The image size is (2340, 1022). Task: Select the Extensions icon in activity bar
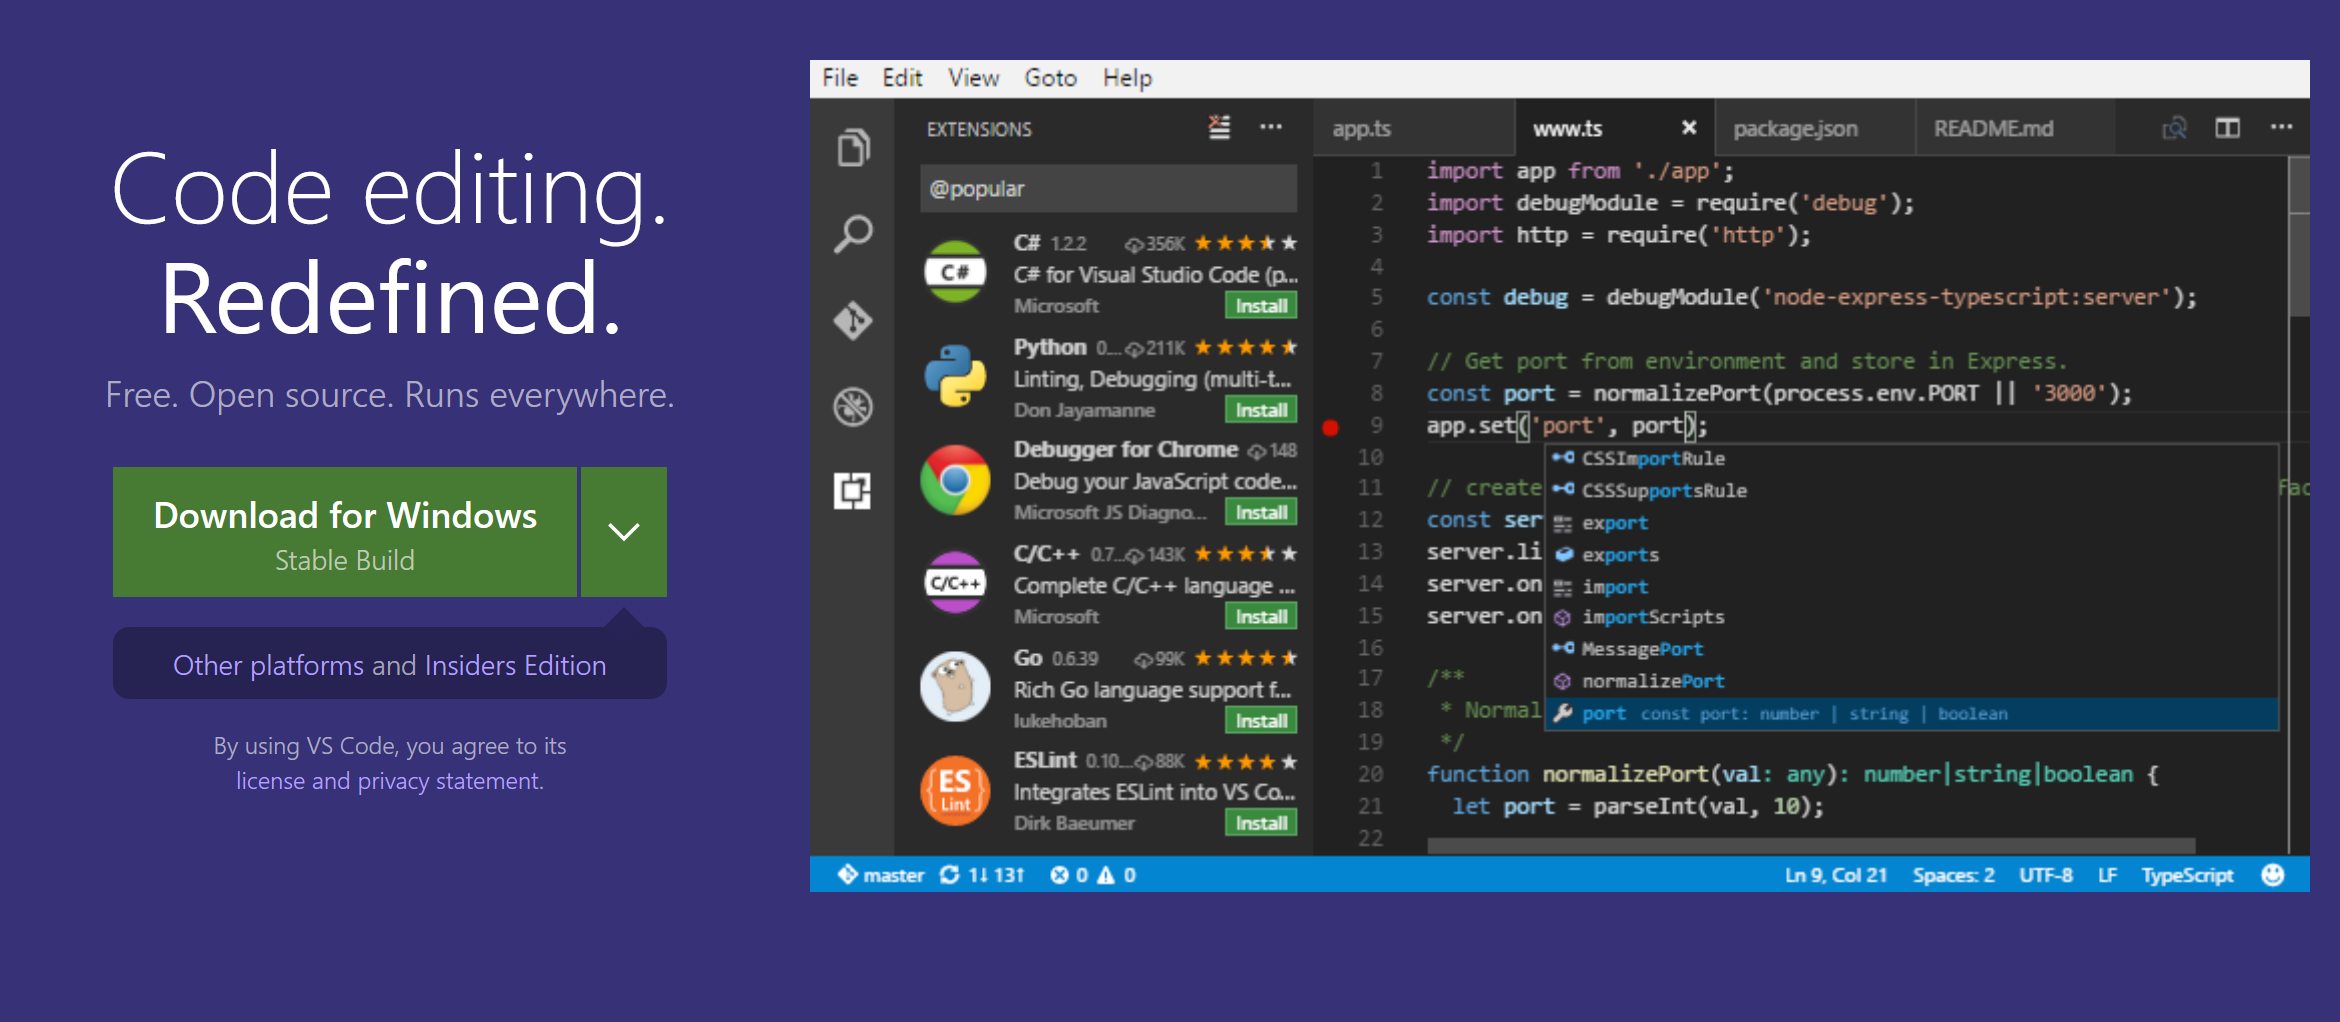click(852, 491)
